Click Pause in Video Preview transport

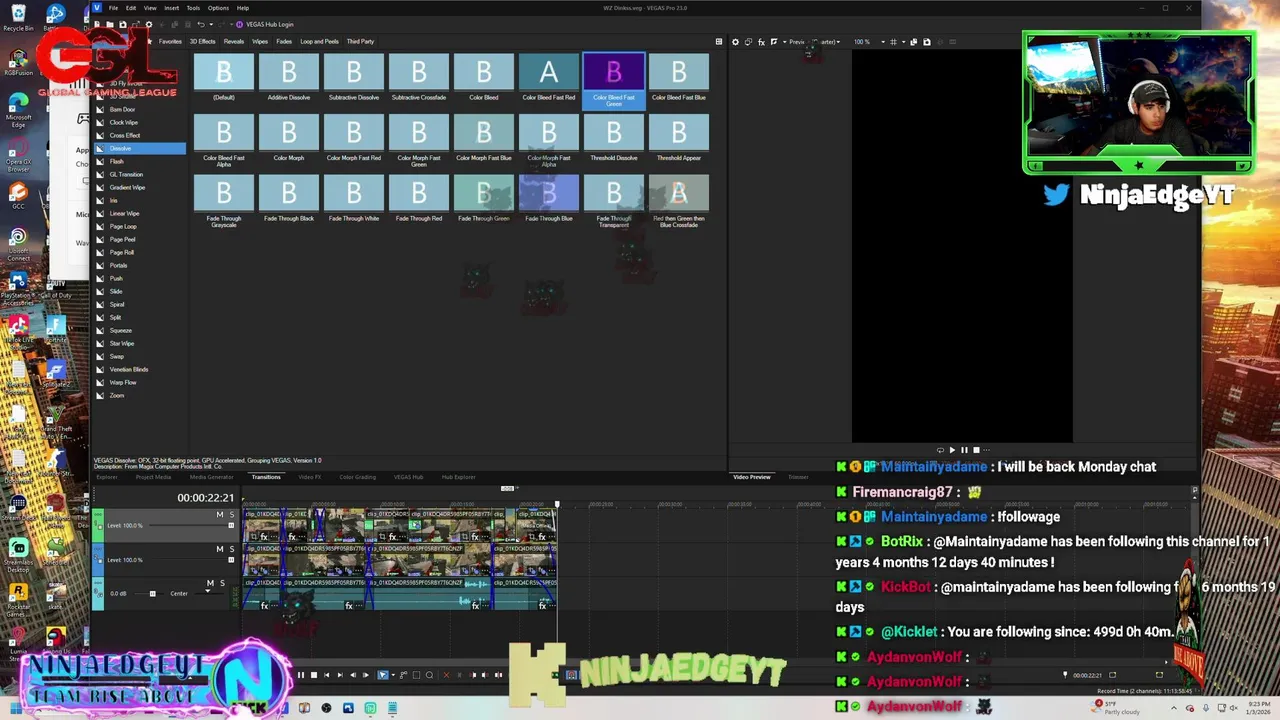(964, 450)
